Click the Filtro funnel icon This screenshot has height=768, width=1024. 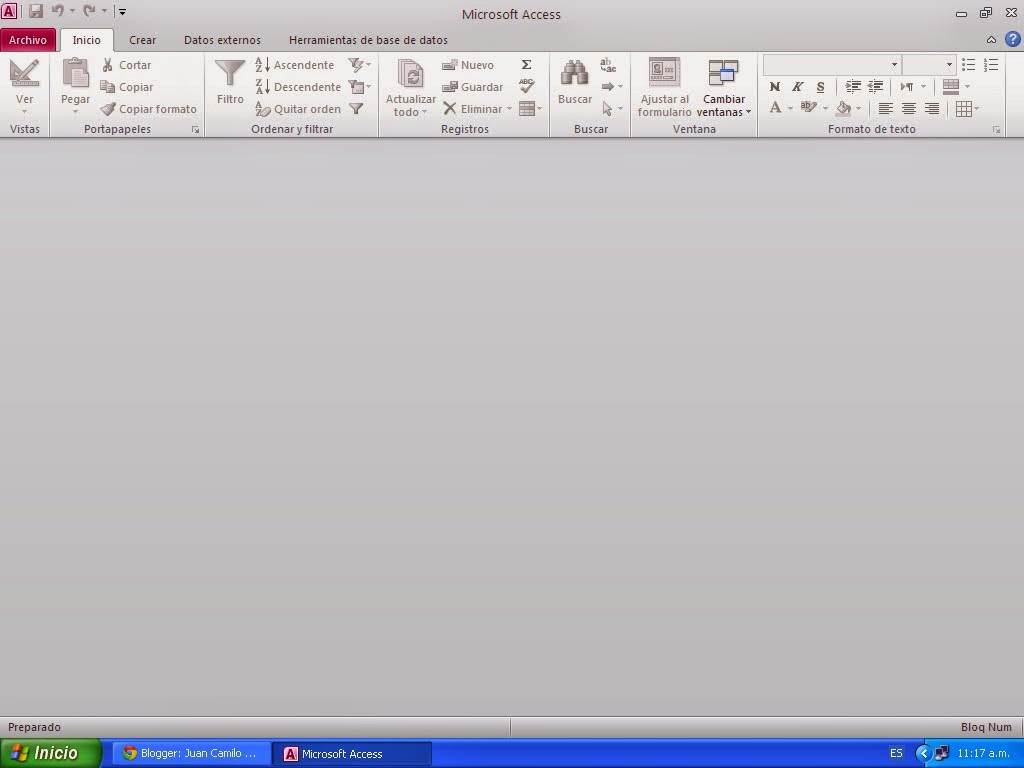click(230, 73)
